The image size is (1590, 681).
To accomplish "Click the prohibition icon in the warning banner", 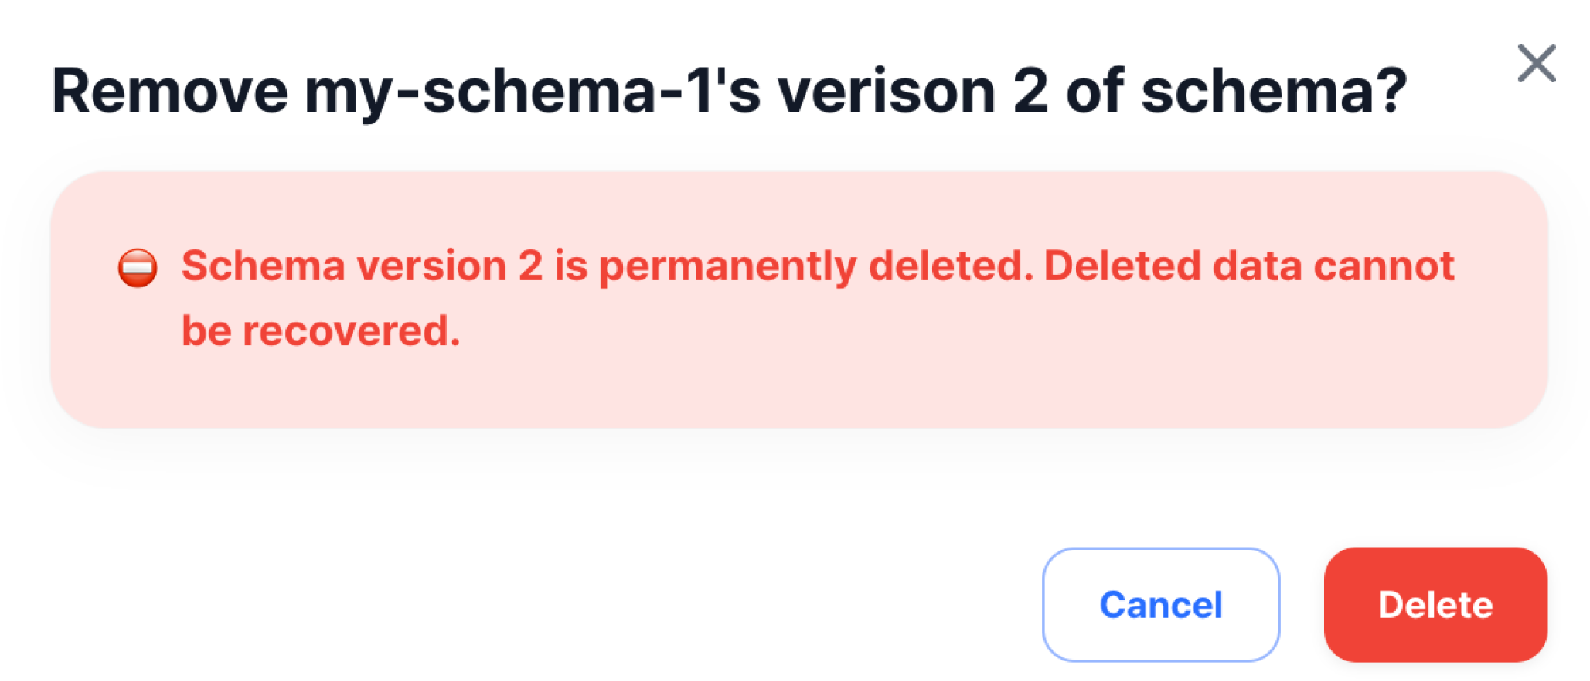I will 137,267.
